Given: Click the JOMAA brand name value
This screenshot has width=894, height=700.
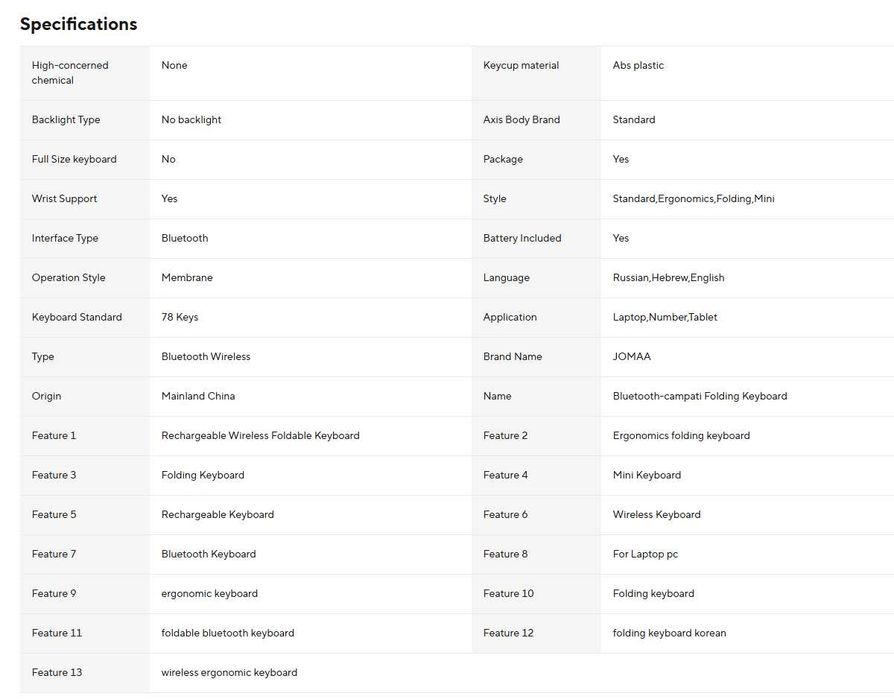Looking at the screenshot, I should [x=632, y=357].
